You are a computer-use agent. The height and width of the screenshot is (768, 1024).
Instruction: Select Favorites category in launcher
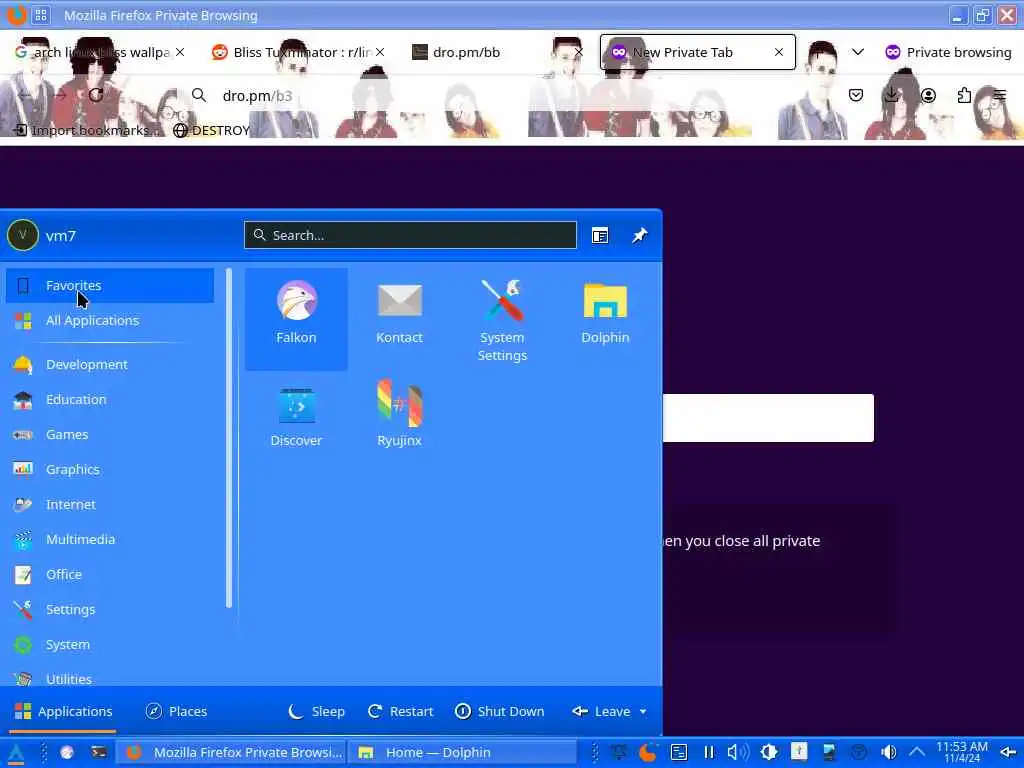tap(110, 285)
